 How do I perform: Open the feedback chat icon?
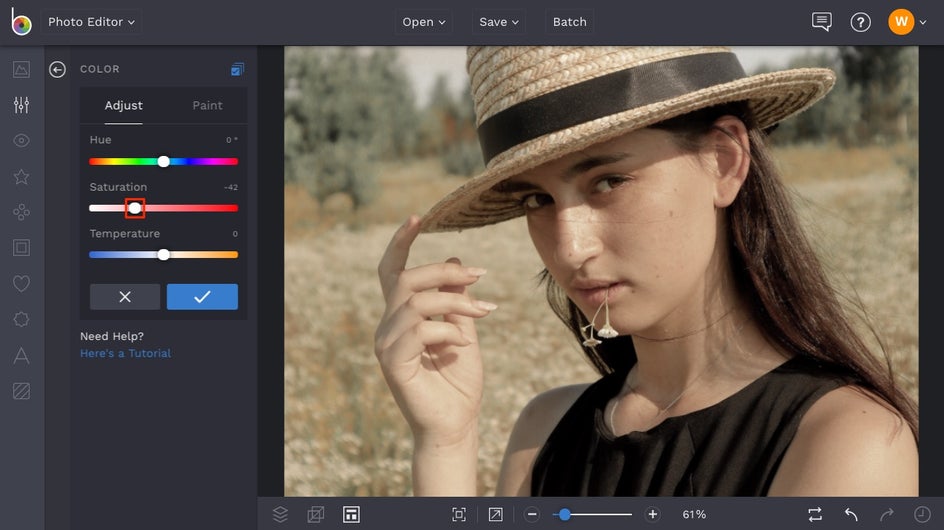pyautogui.click(x=822, y=22)
